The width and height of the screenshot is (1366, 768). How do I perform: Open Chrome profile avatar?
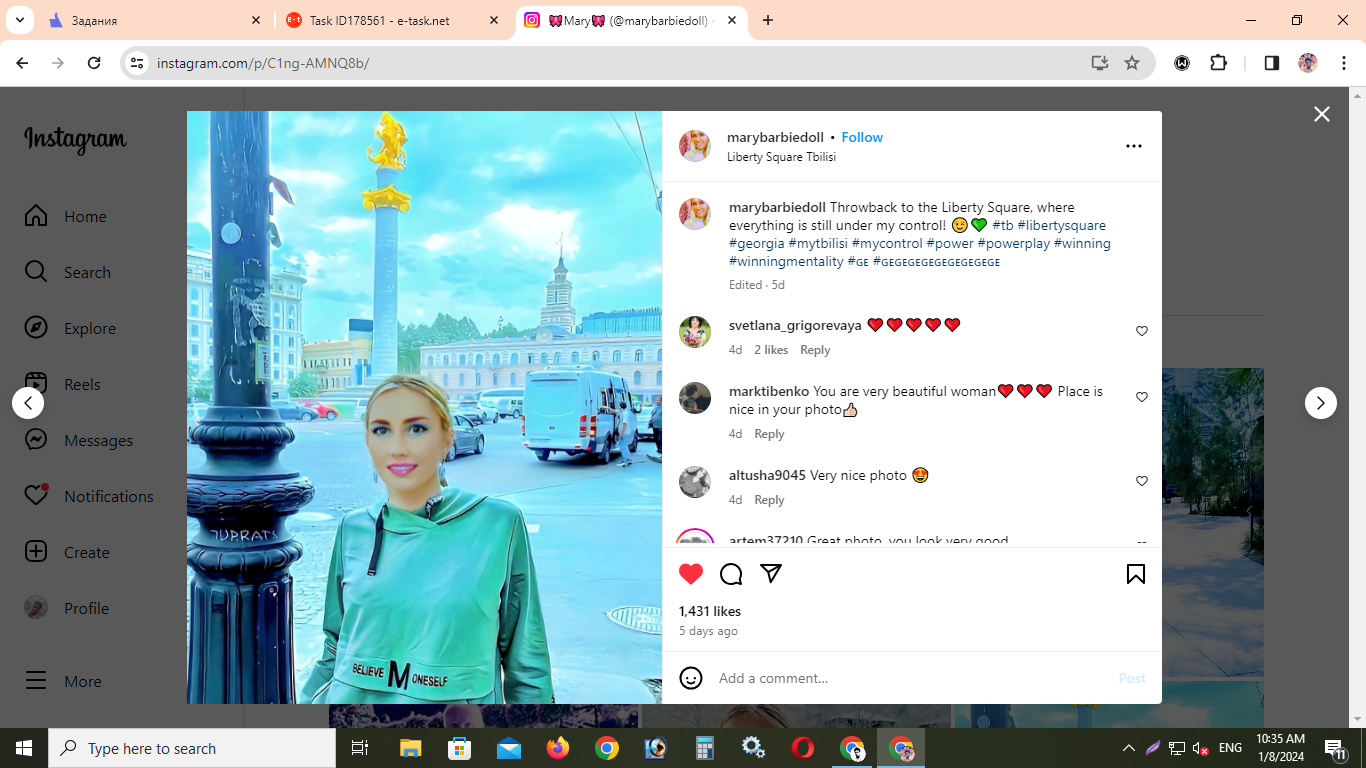pyautogui.click(x=1308, y=63)
